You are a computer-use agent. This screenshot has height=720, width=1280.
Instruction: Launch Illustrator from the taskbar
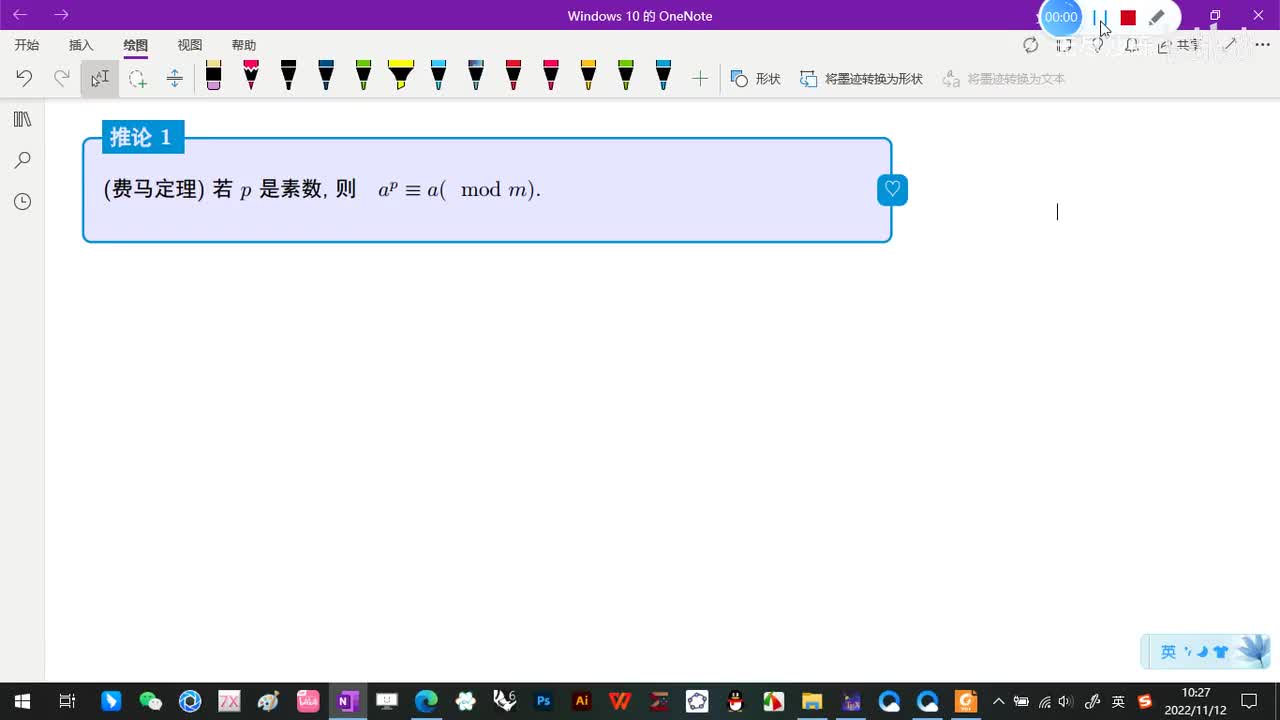pyautogui.click(x=581, y=701)
